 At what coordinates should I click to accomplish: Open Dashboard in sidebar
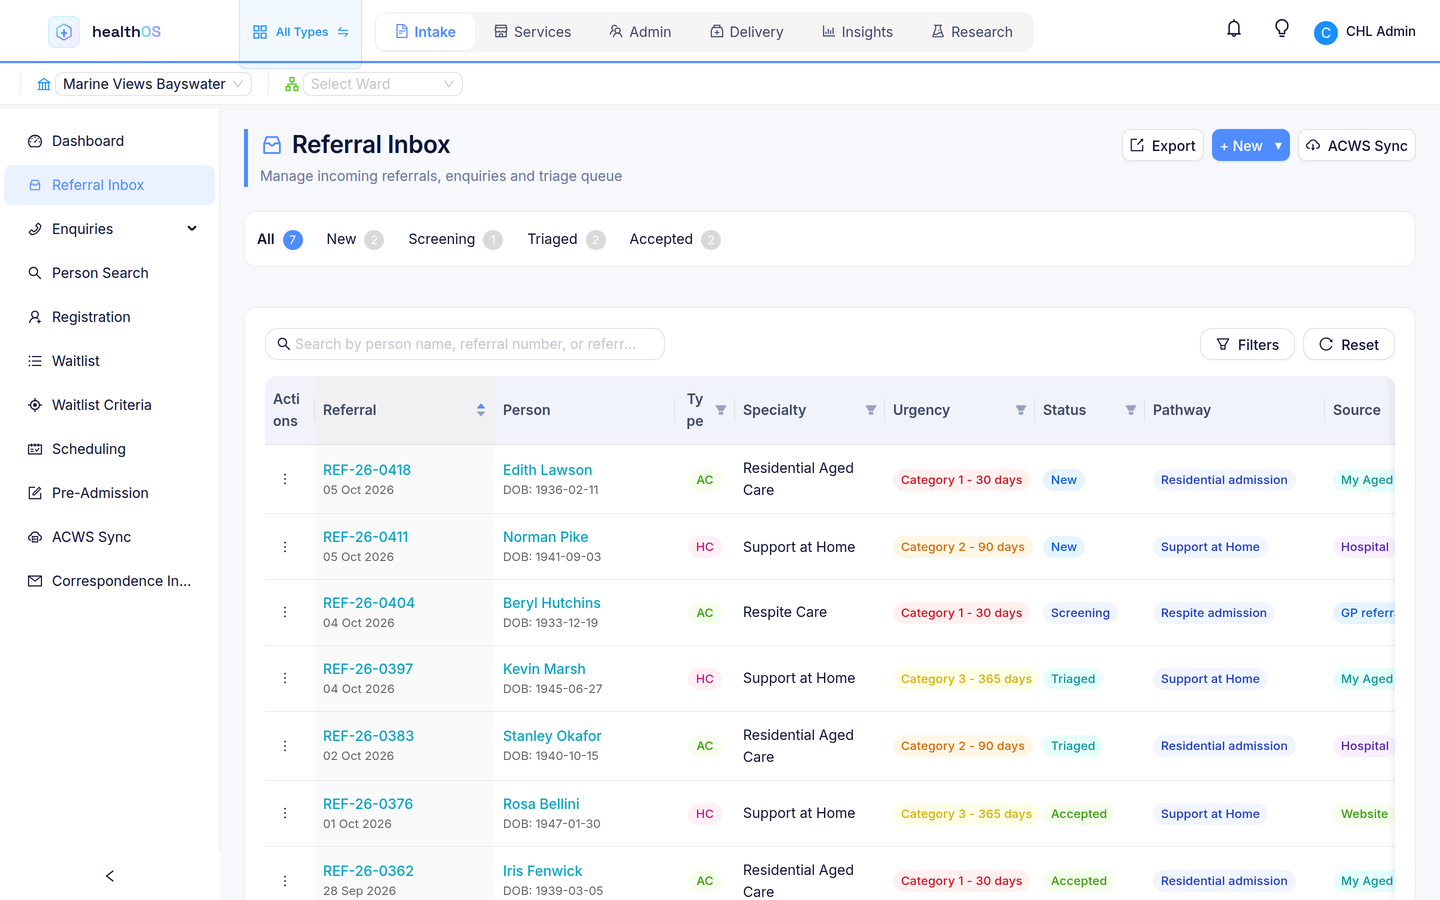110,141
